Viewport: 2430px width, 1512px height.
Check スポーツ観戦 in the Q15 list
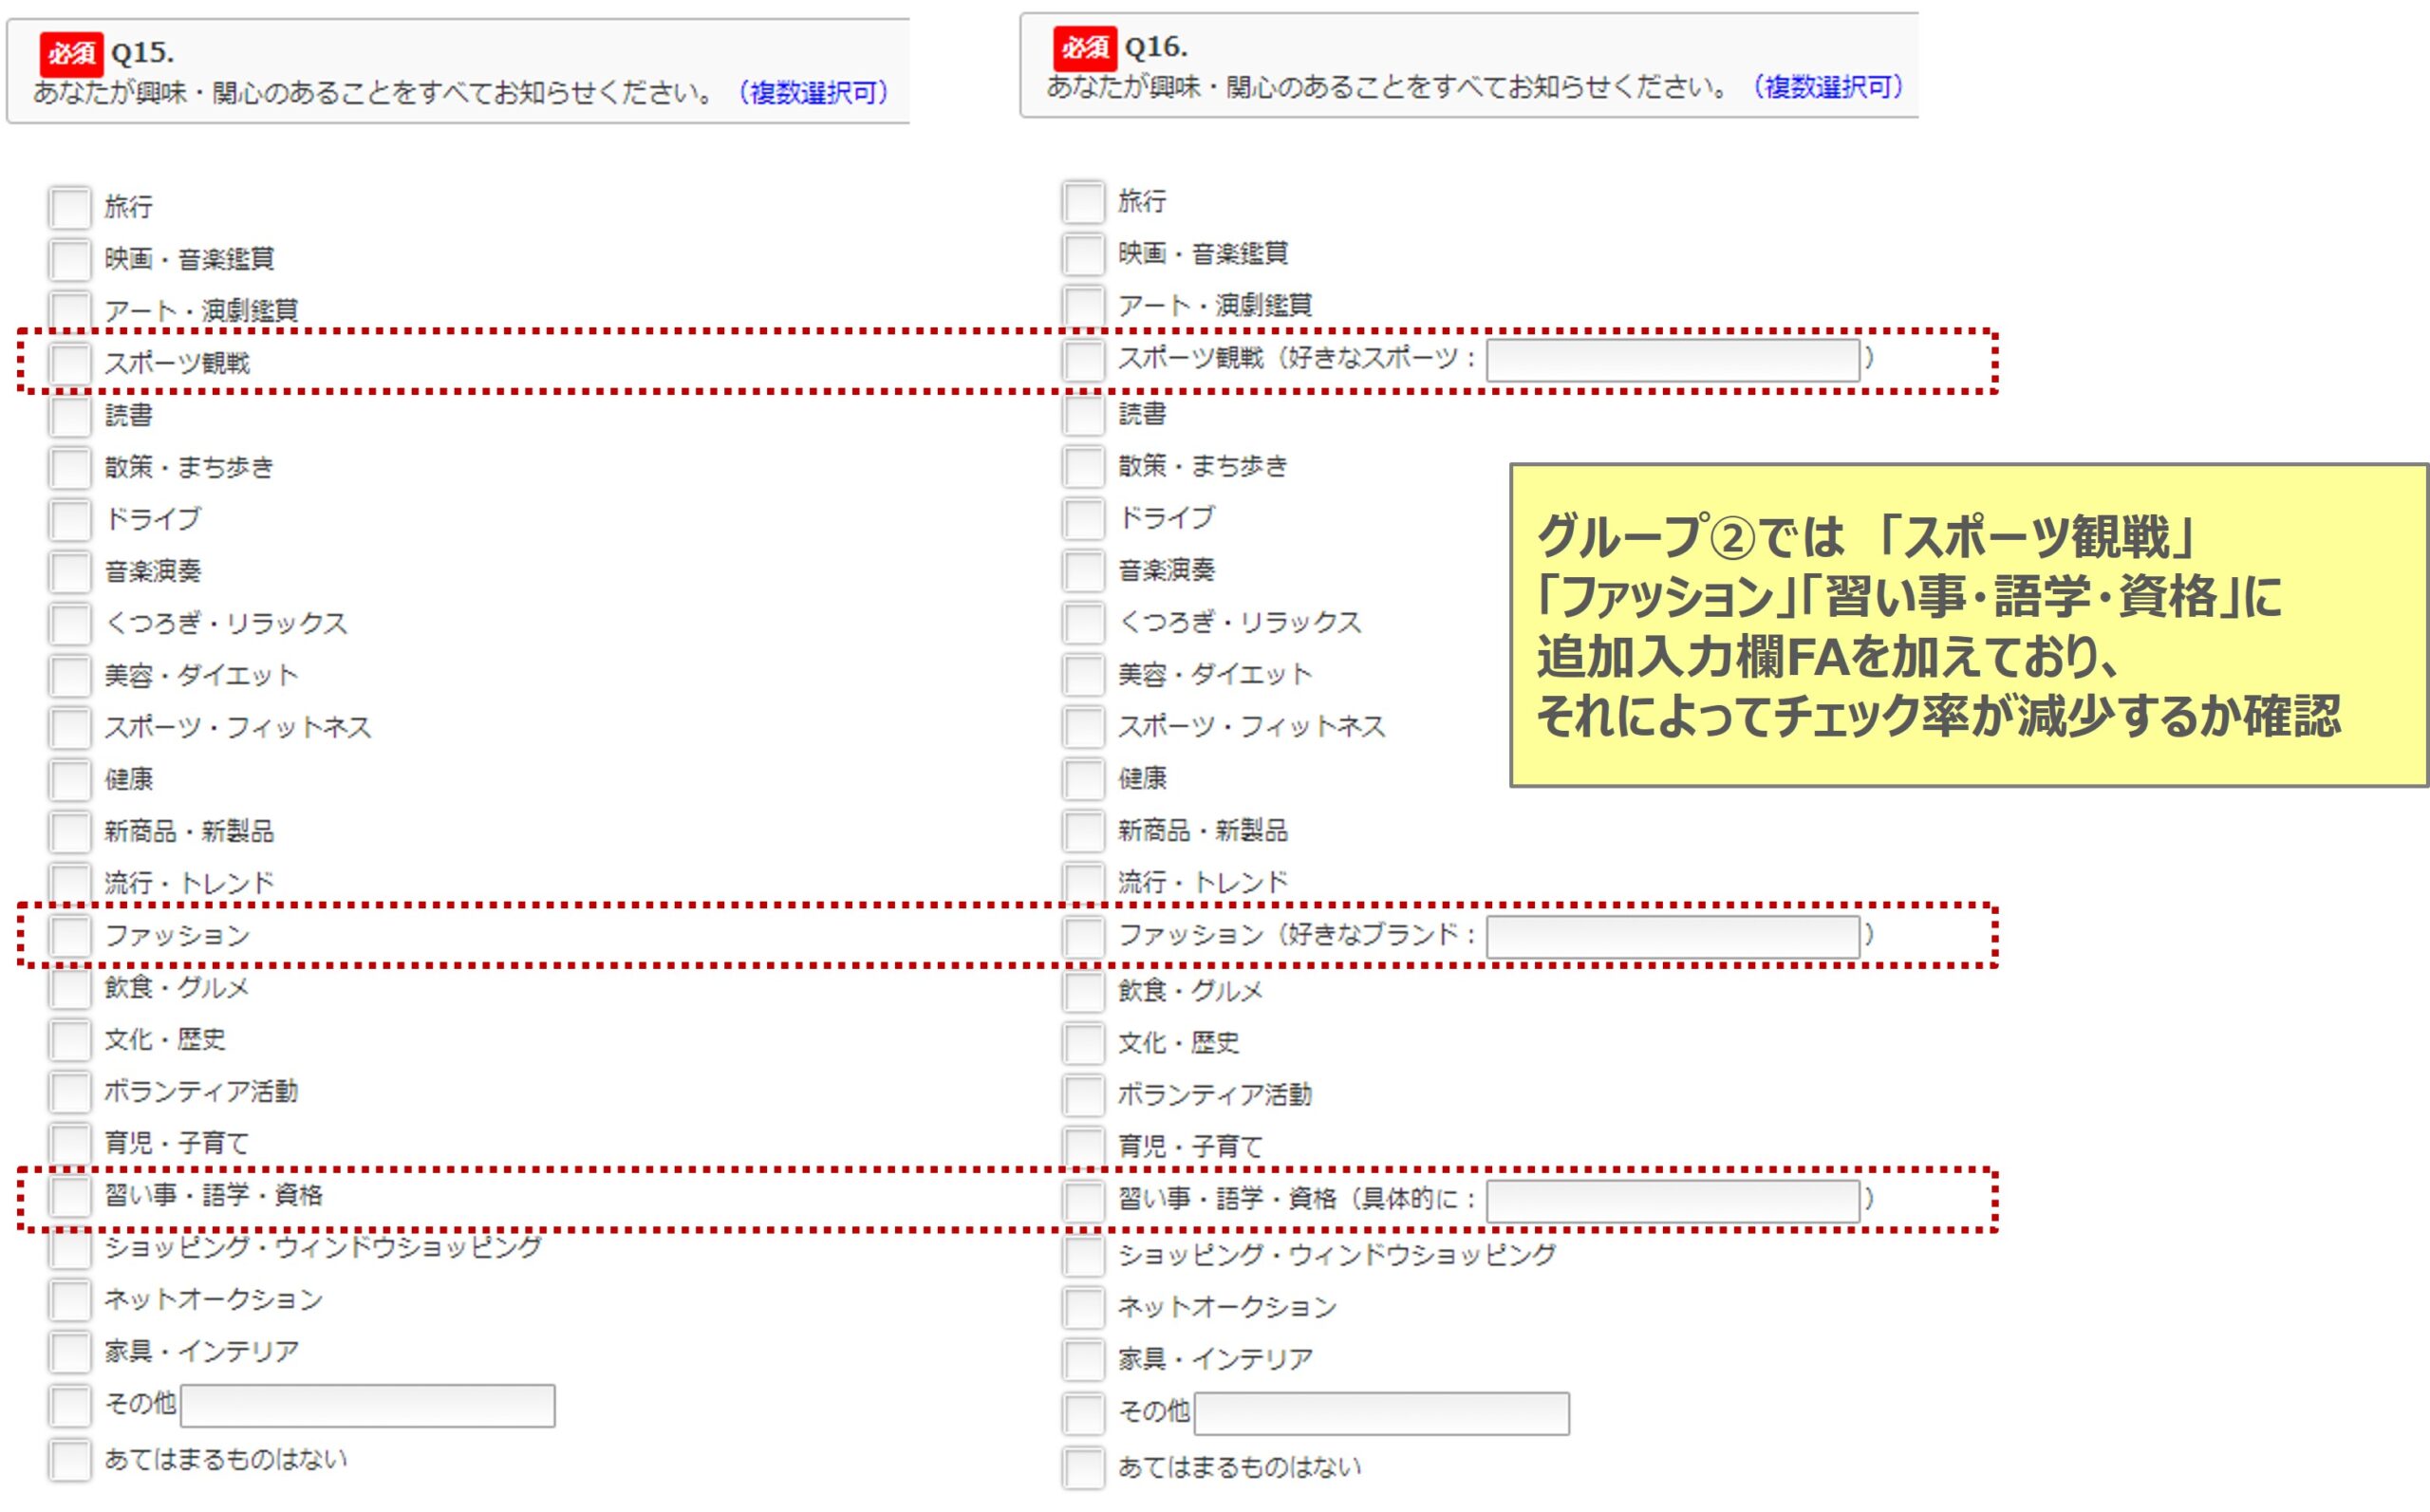69,363
